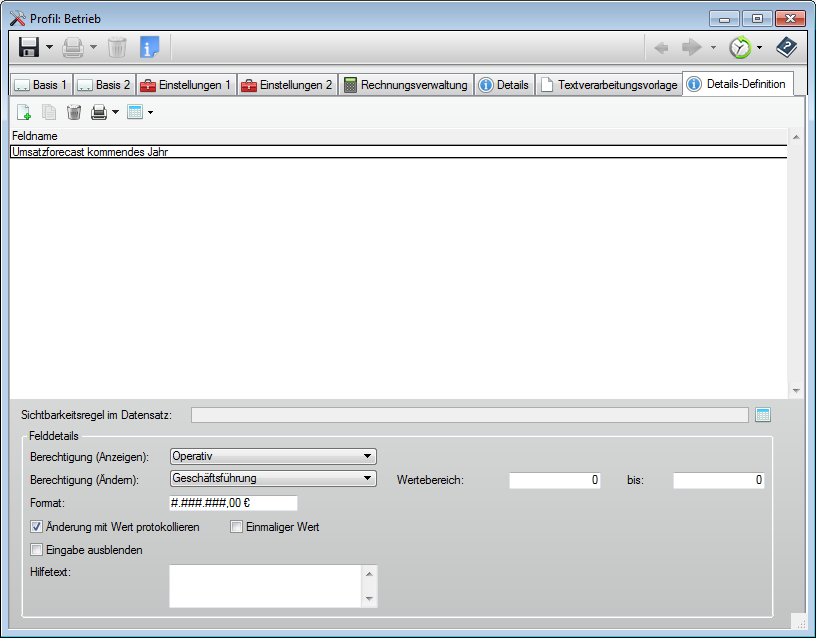This screenshot has height=638, width=816.
Task: Switch to the Rechnungsverwaltung tab
Action: coord(405,85)
